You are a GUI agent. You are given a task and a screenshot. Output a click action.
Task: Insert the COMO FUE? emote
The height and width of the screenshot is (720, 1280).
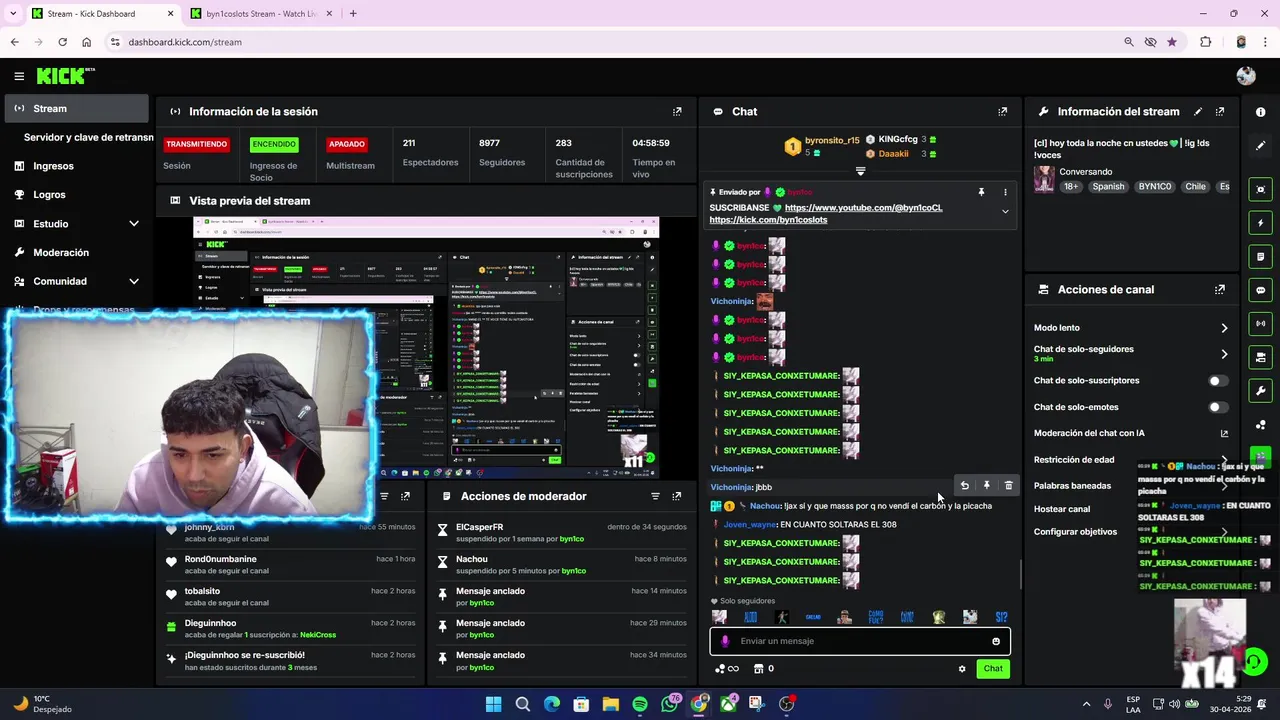[876, 617]
